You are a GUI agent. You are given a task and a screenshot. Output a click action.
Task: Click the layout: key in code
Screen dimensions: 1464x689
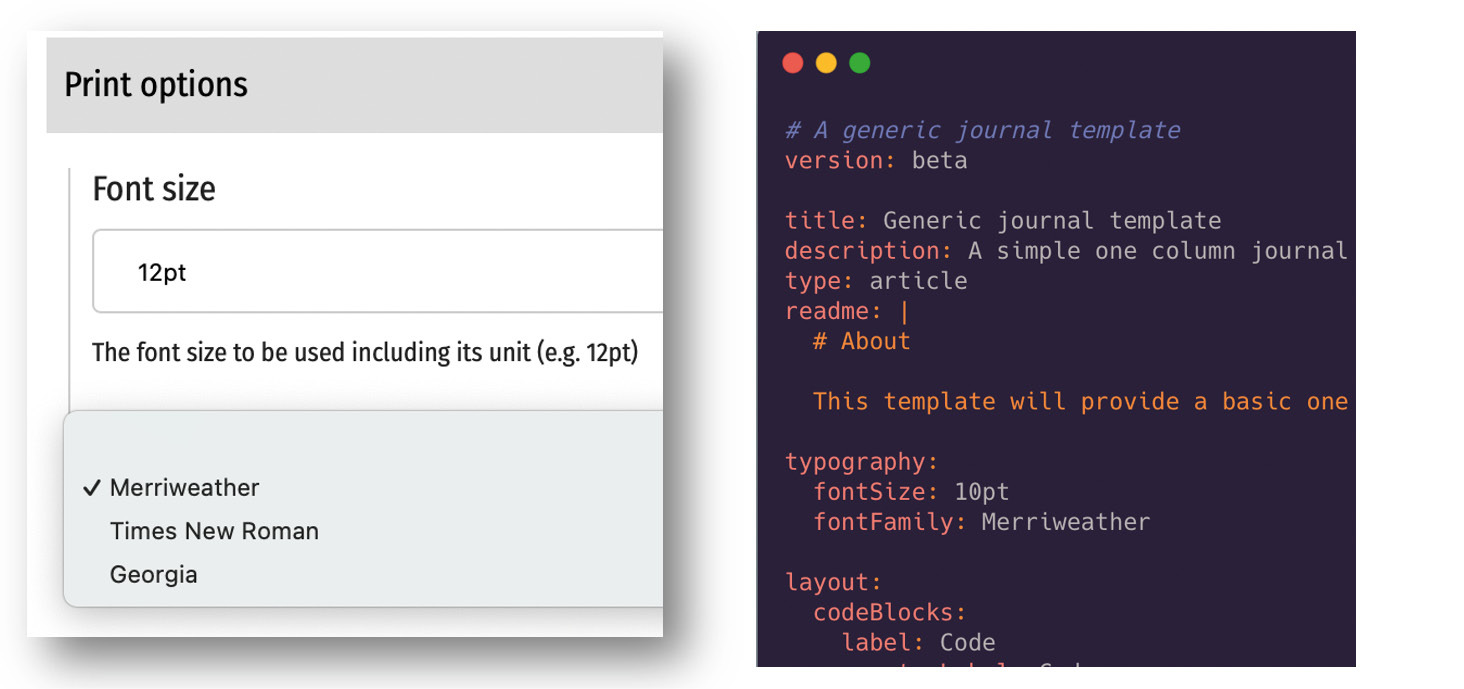(834, 582)
